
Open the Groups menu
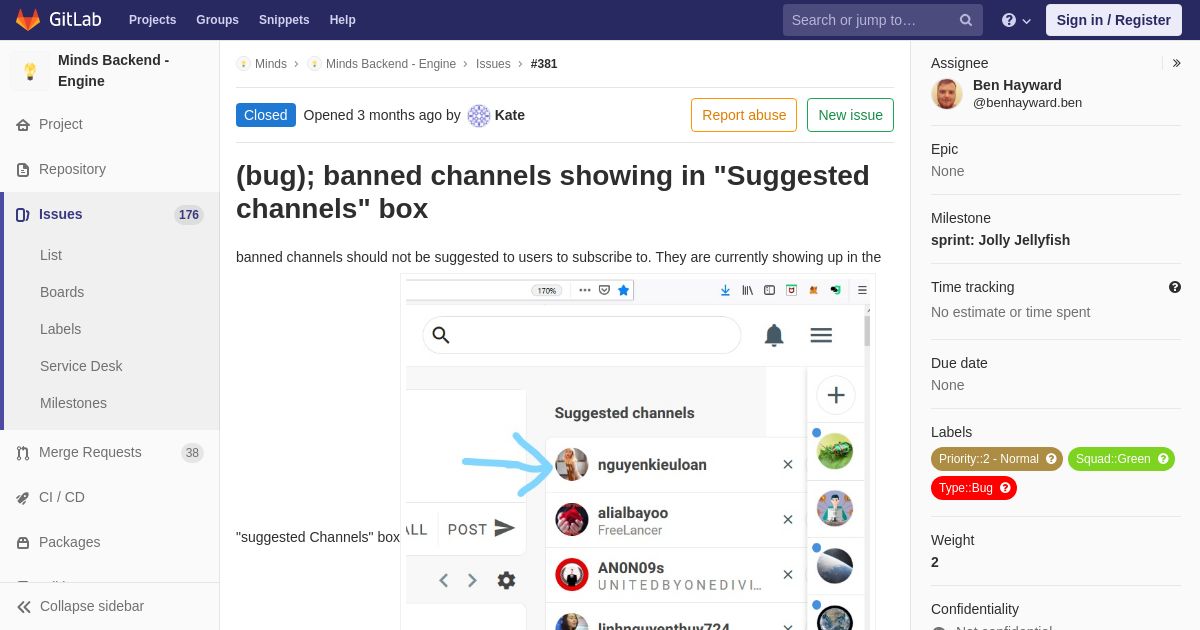point(217,20)
